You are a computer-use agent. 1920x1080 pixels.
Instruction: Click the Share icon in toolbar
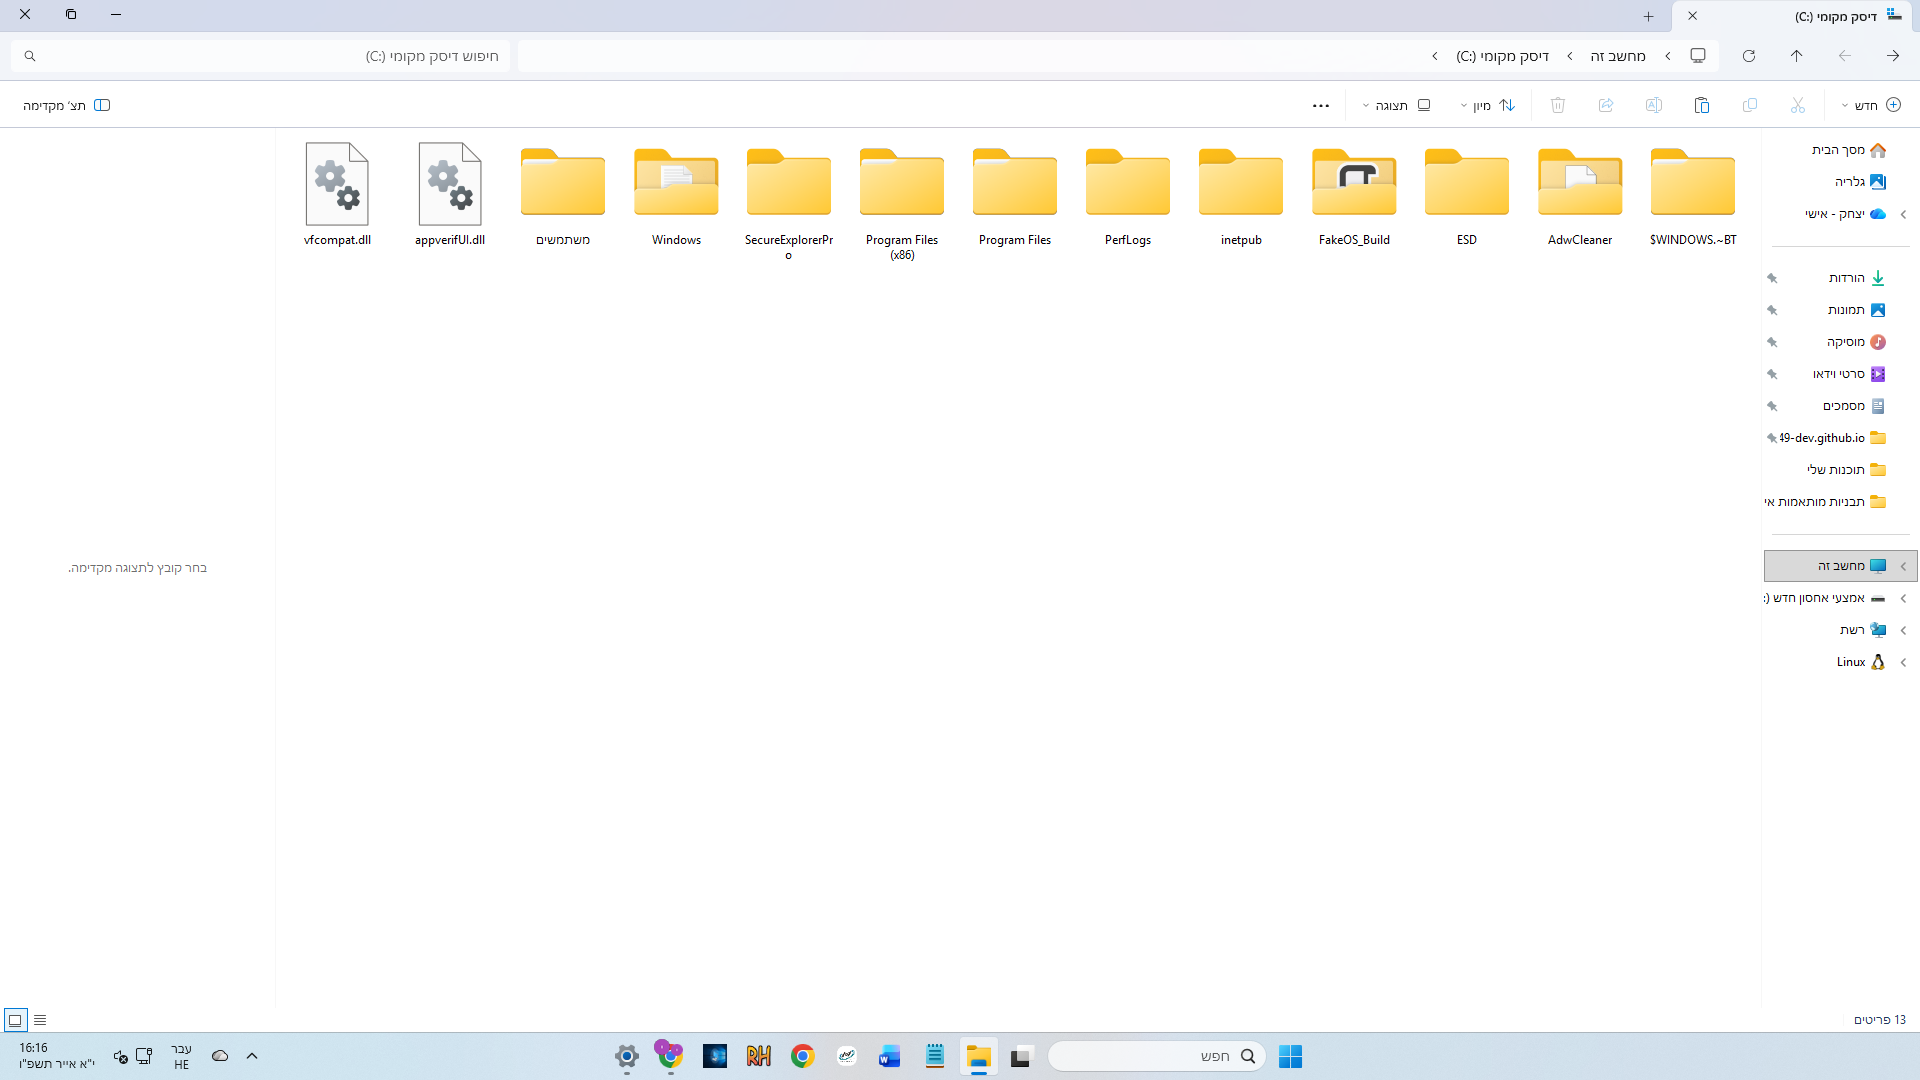(1605, 105)
